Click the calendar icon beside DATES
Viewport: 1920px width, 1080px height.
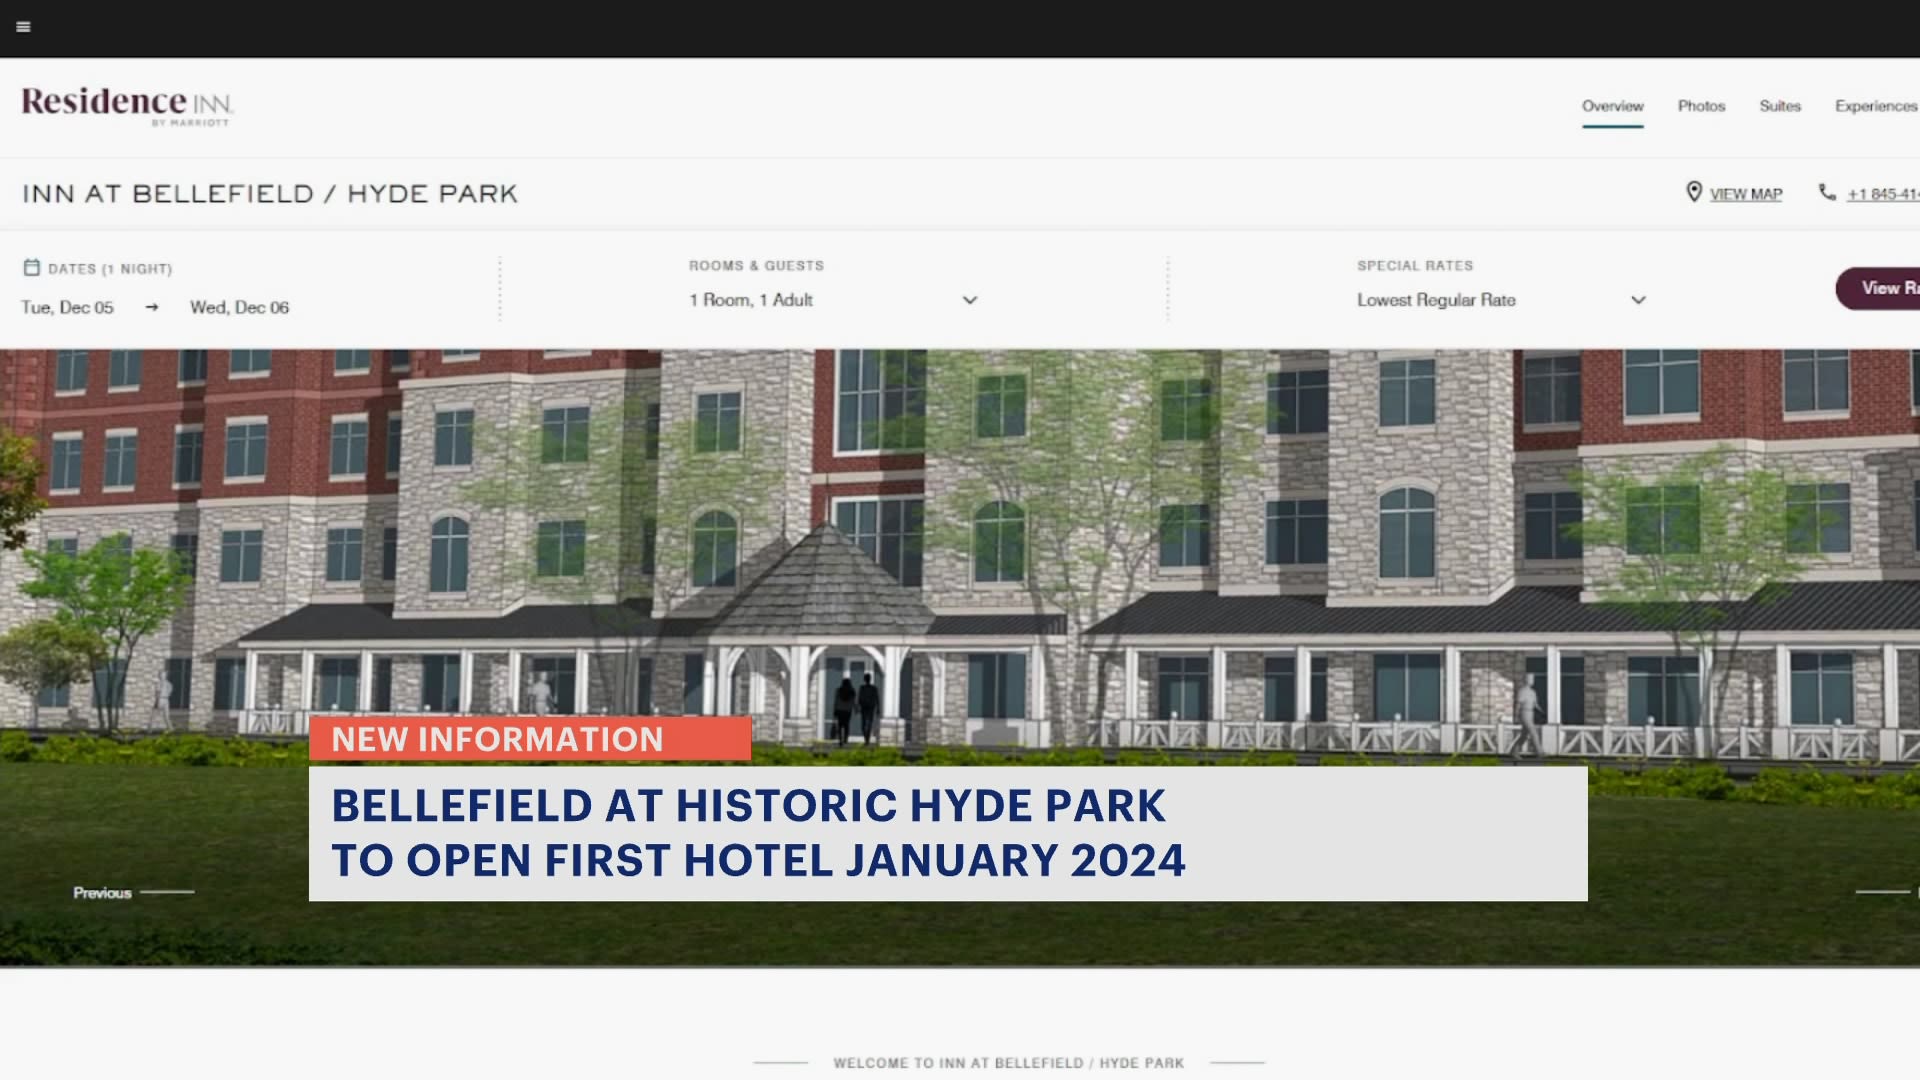(33, 267)
